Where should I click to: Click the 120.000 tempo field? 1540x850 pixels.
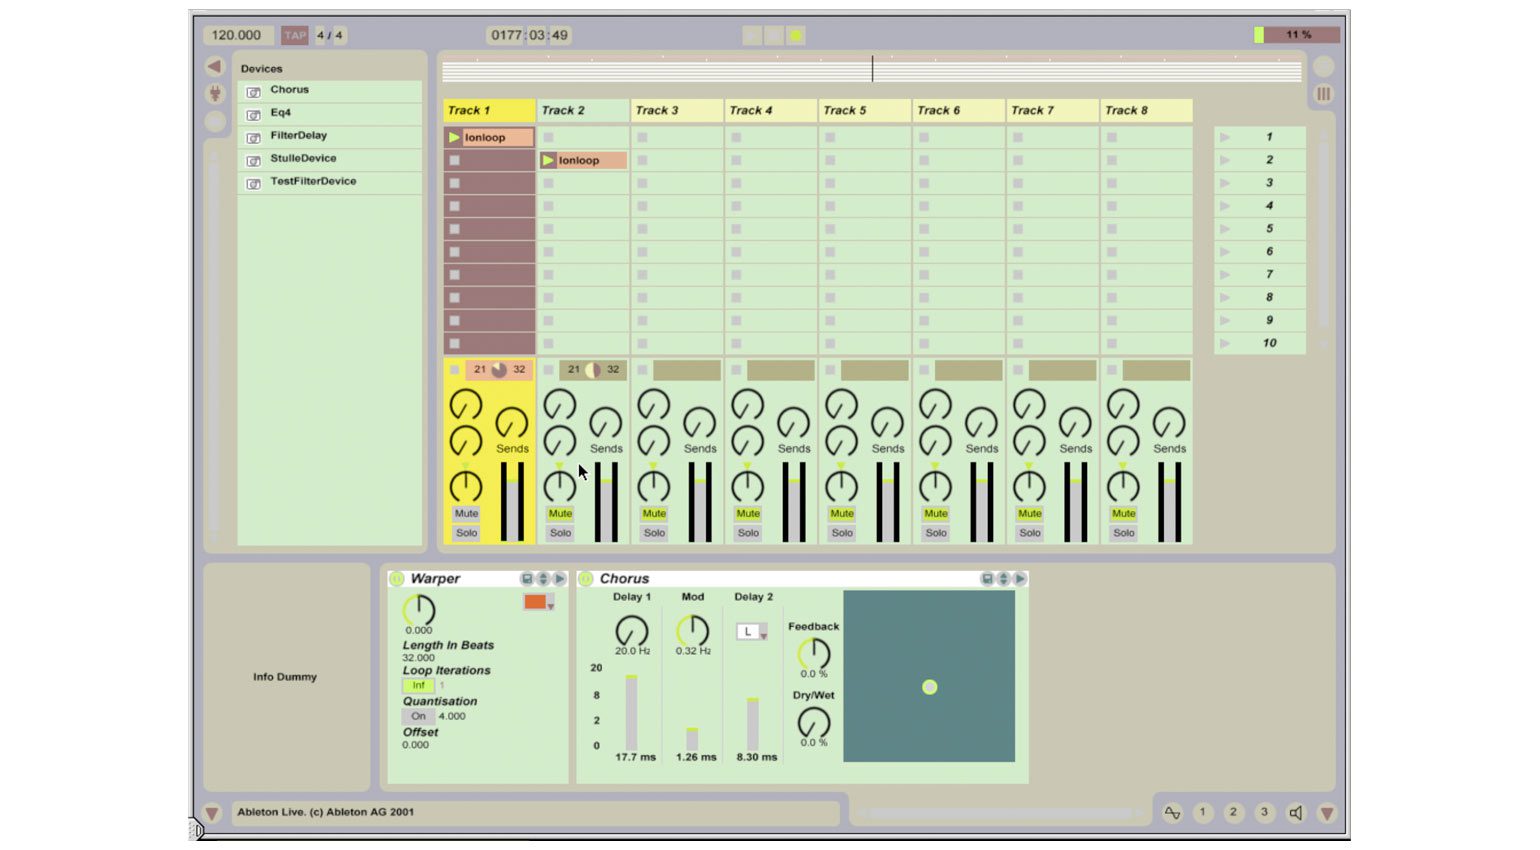[236, 35]
